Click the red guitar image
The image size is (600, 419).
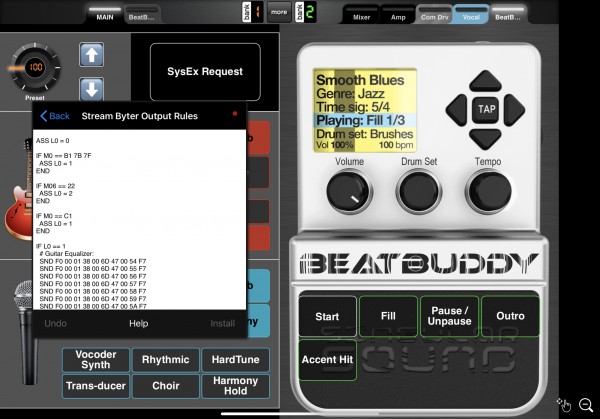[18, 191]
